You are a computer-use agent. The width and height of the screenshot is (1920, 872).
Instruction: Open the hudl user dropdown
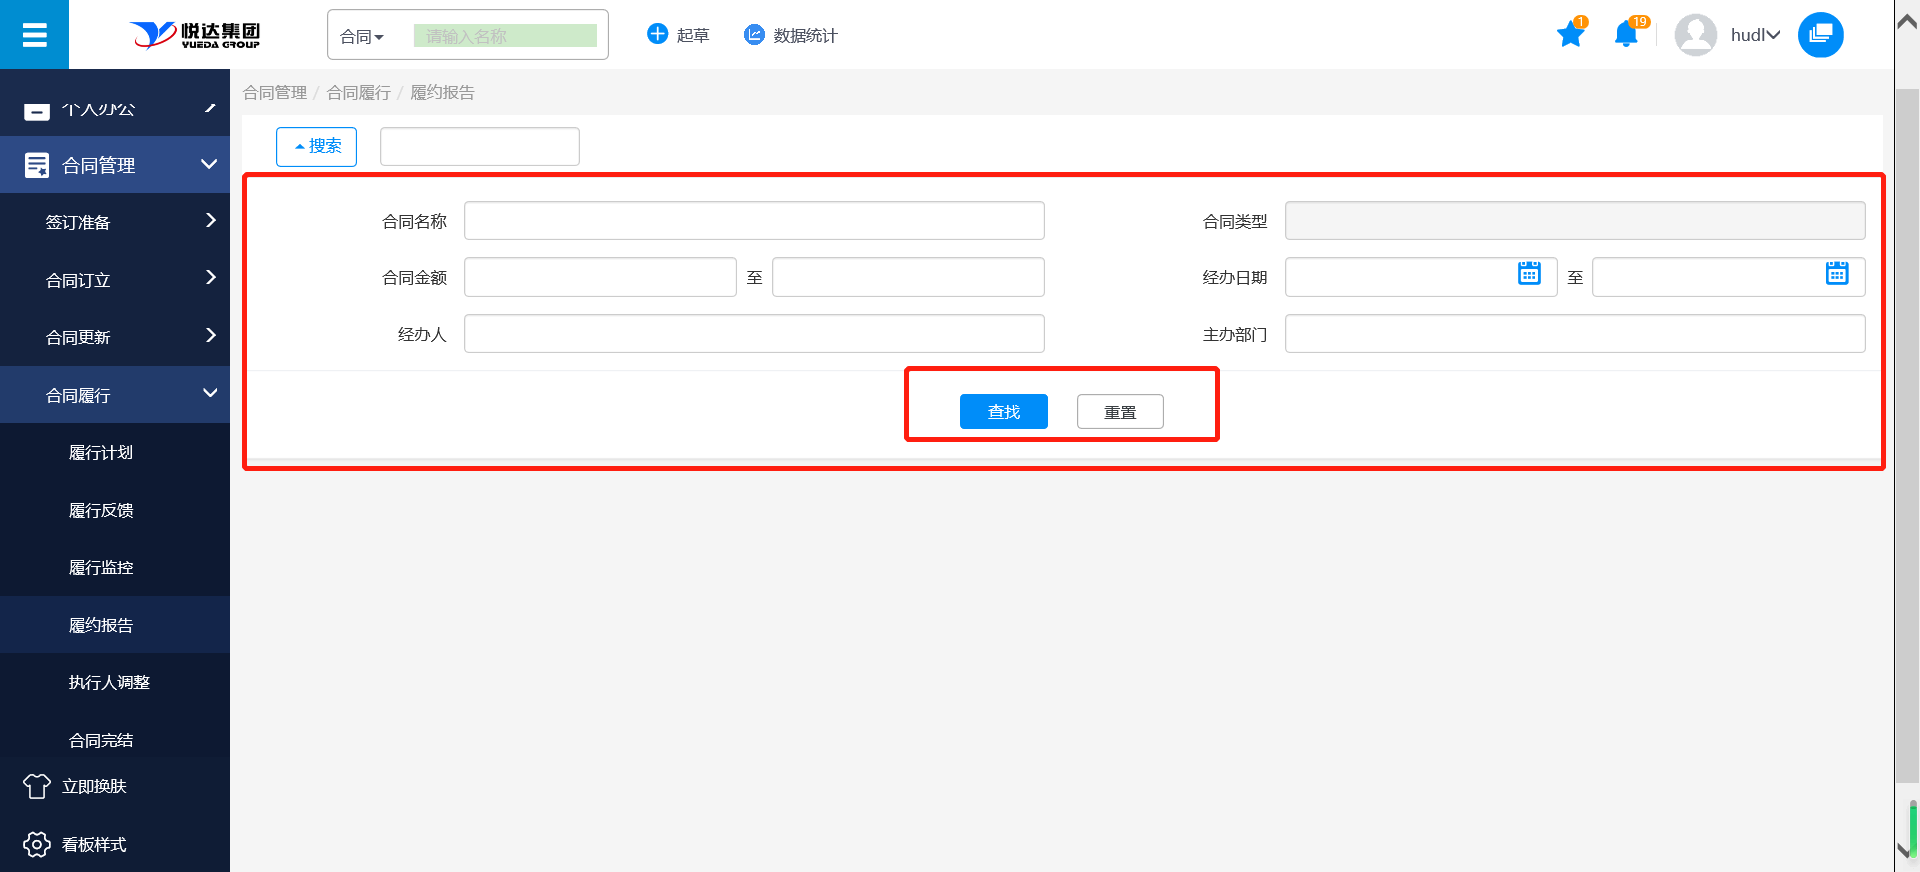(x=1755, y=35)
